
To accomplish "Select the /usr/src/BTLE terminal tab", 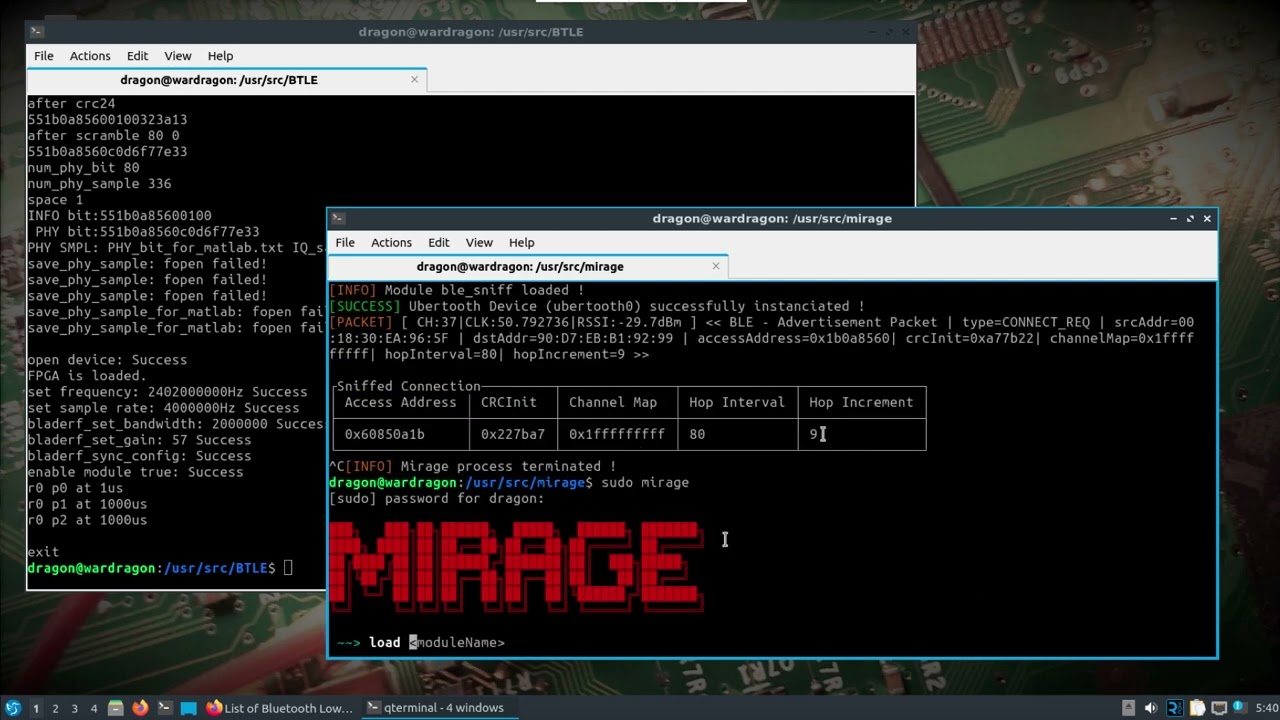I will click(x=227, y=79).
